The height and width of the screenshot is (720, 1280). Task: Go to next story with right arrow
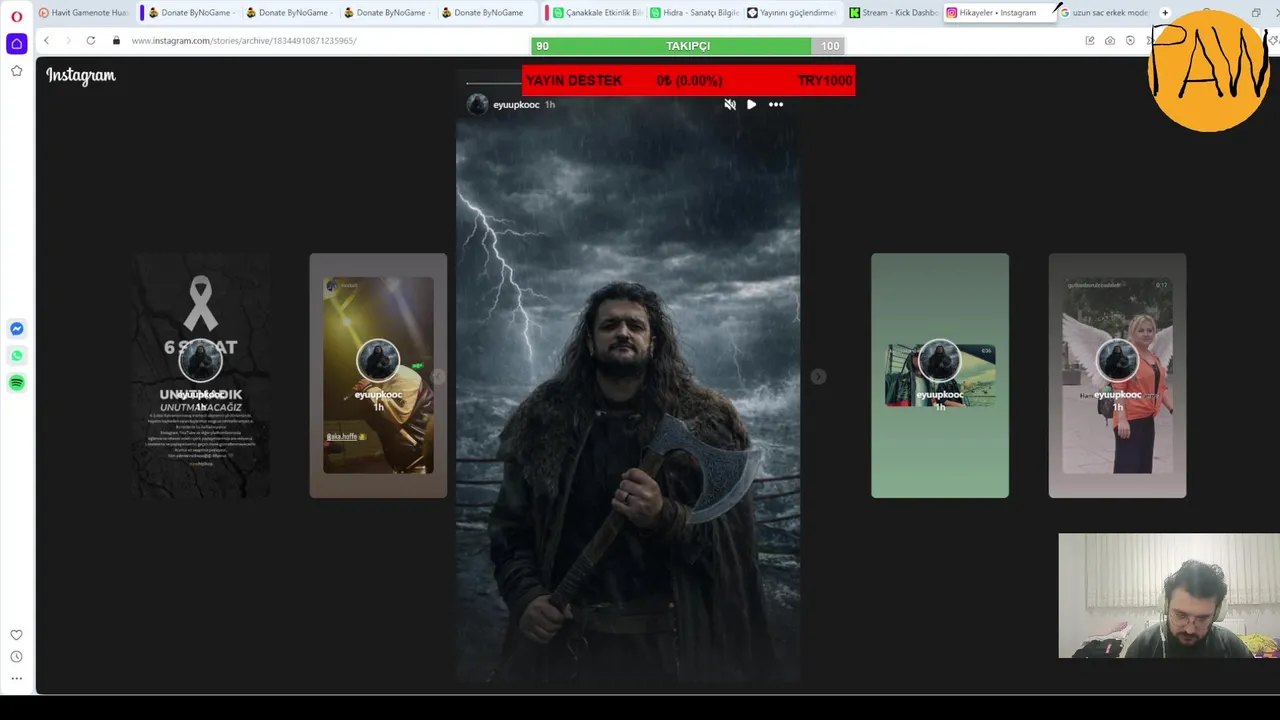pos(818,376)
